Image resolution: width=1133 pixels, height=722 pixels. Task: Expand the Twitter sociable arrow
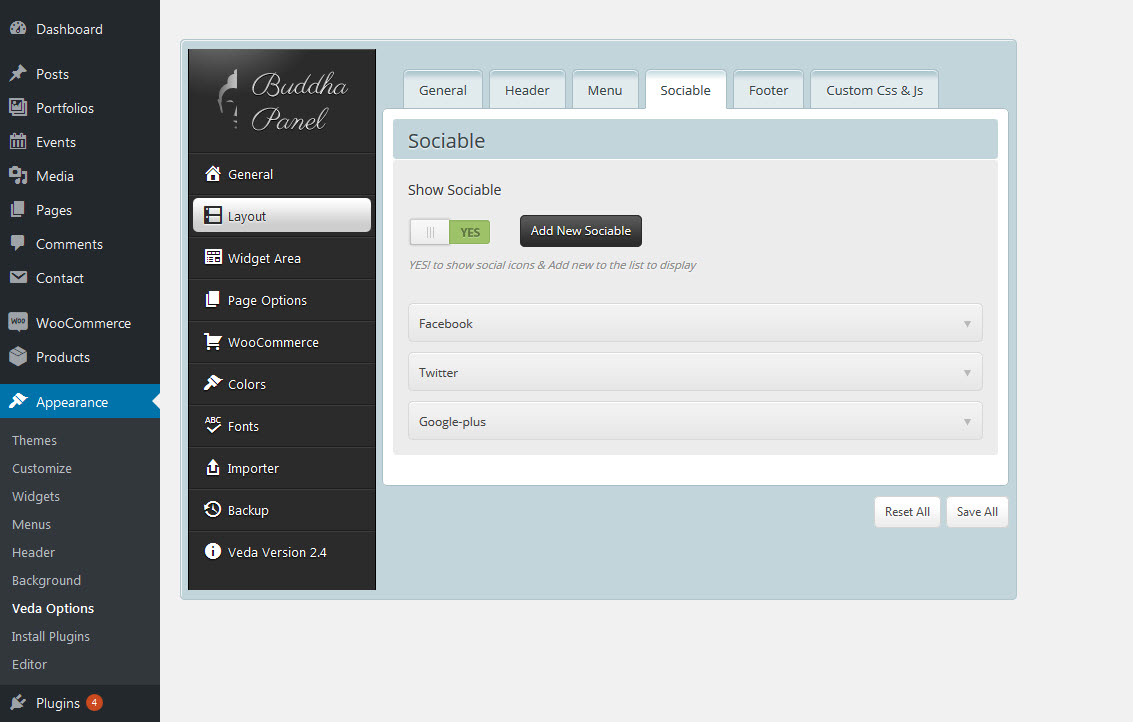[967, 373]
